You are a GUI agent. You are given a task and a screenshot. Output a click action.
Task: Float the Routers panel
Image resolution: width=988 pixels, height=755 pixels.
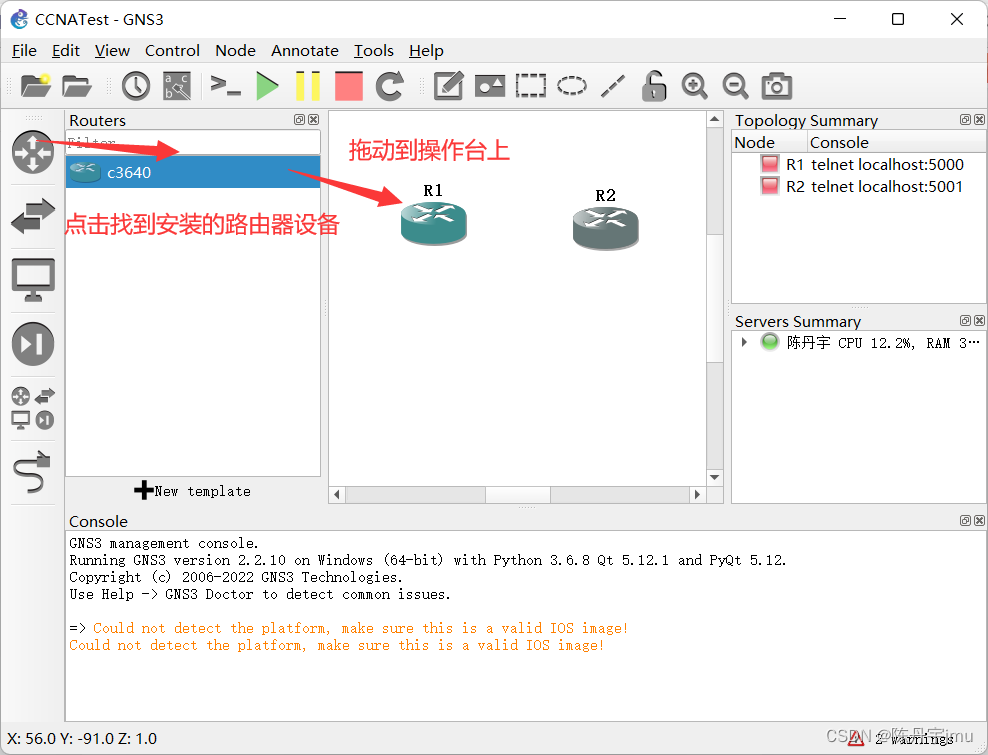coord(299,119)
